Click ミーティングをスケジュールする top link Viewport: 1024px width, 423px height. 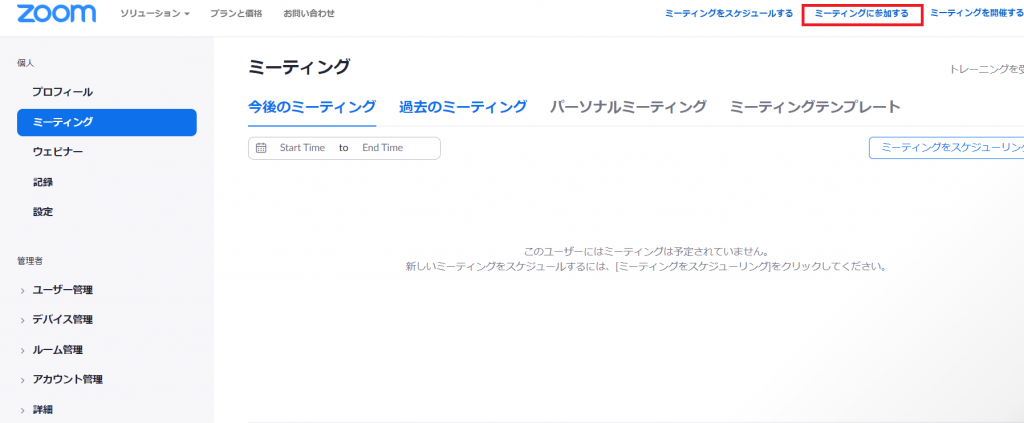[x=729, y=14]
